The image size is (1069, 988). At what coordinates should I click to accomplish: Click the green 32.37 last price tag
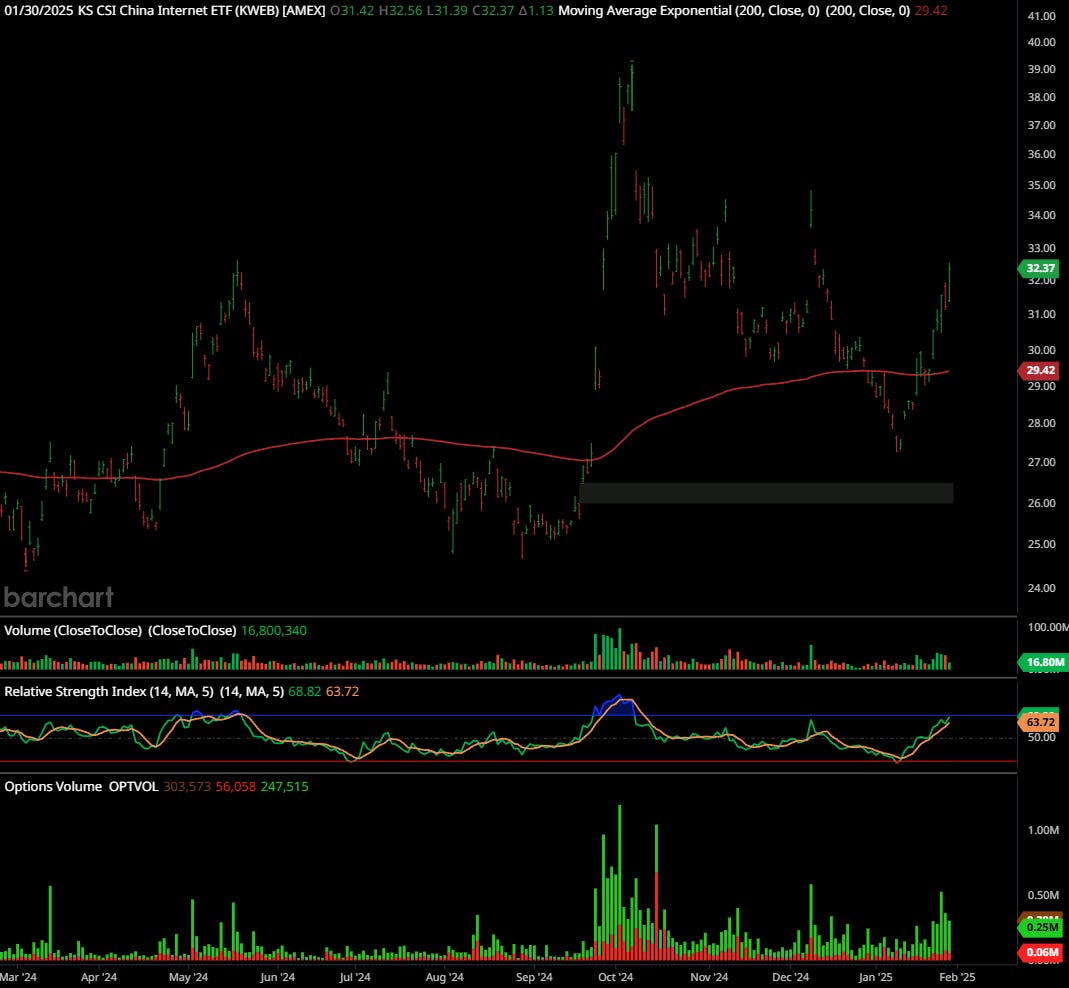[x=1040, y=268]
